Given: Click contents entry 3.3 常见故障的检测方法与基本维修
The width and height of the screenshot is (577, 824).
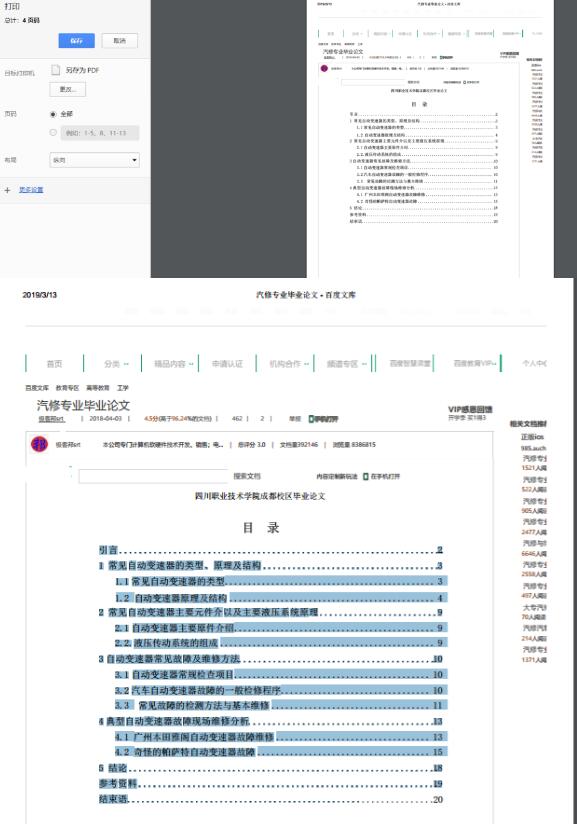Looking at the screenshot, I should click(x=281, y=705).
